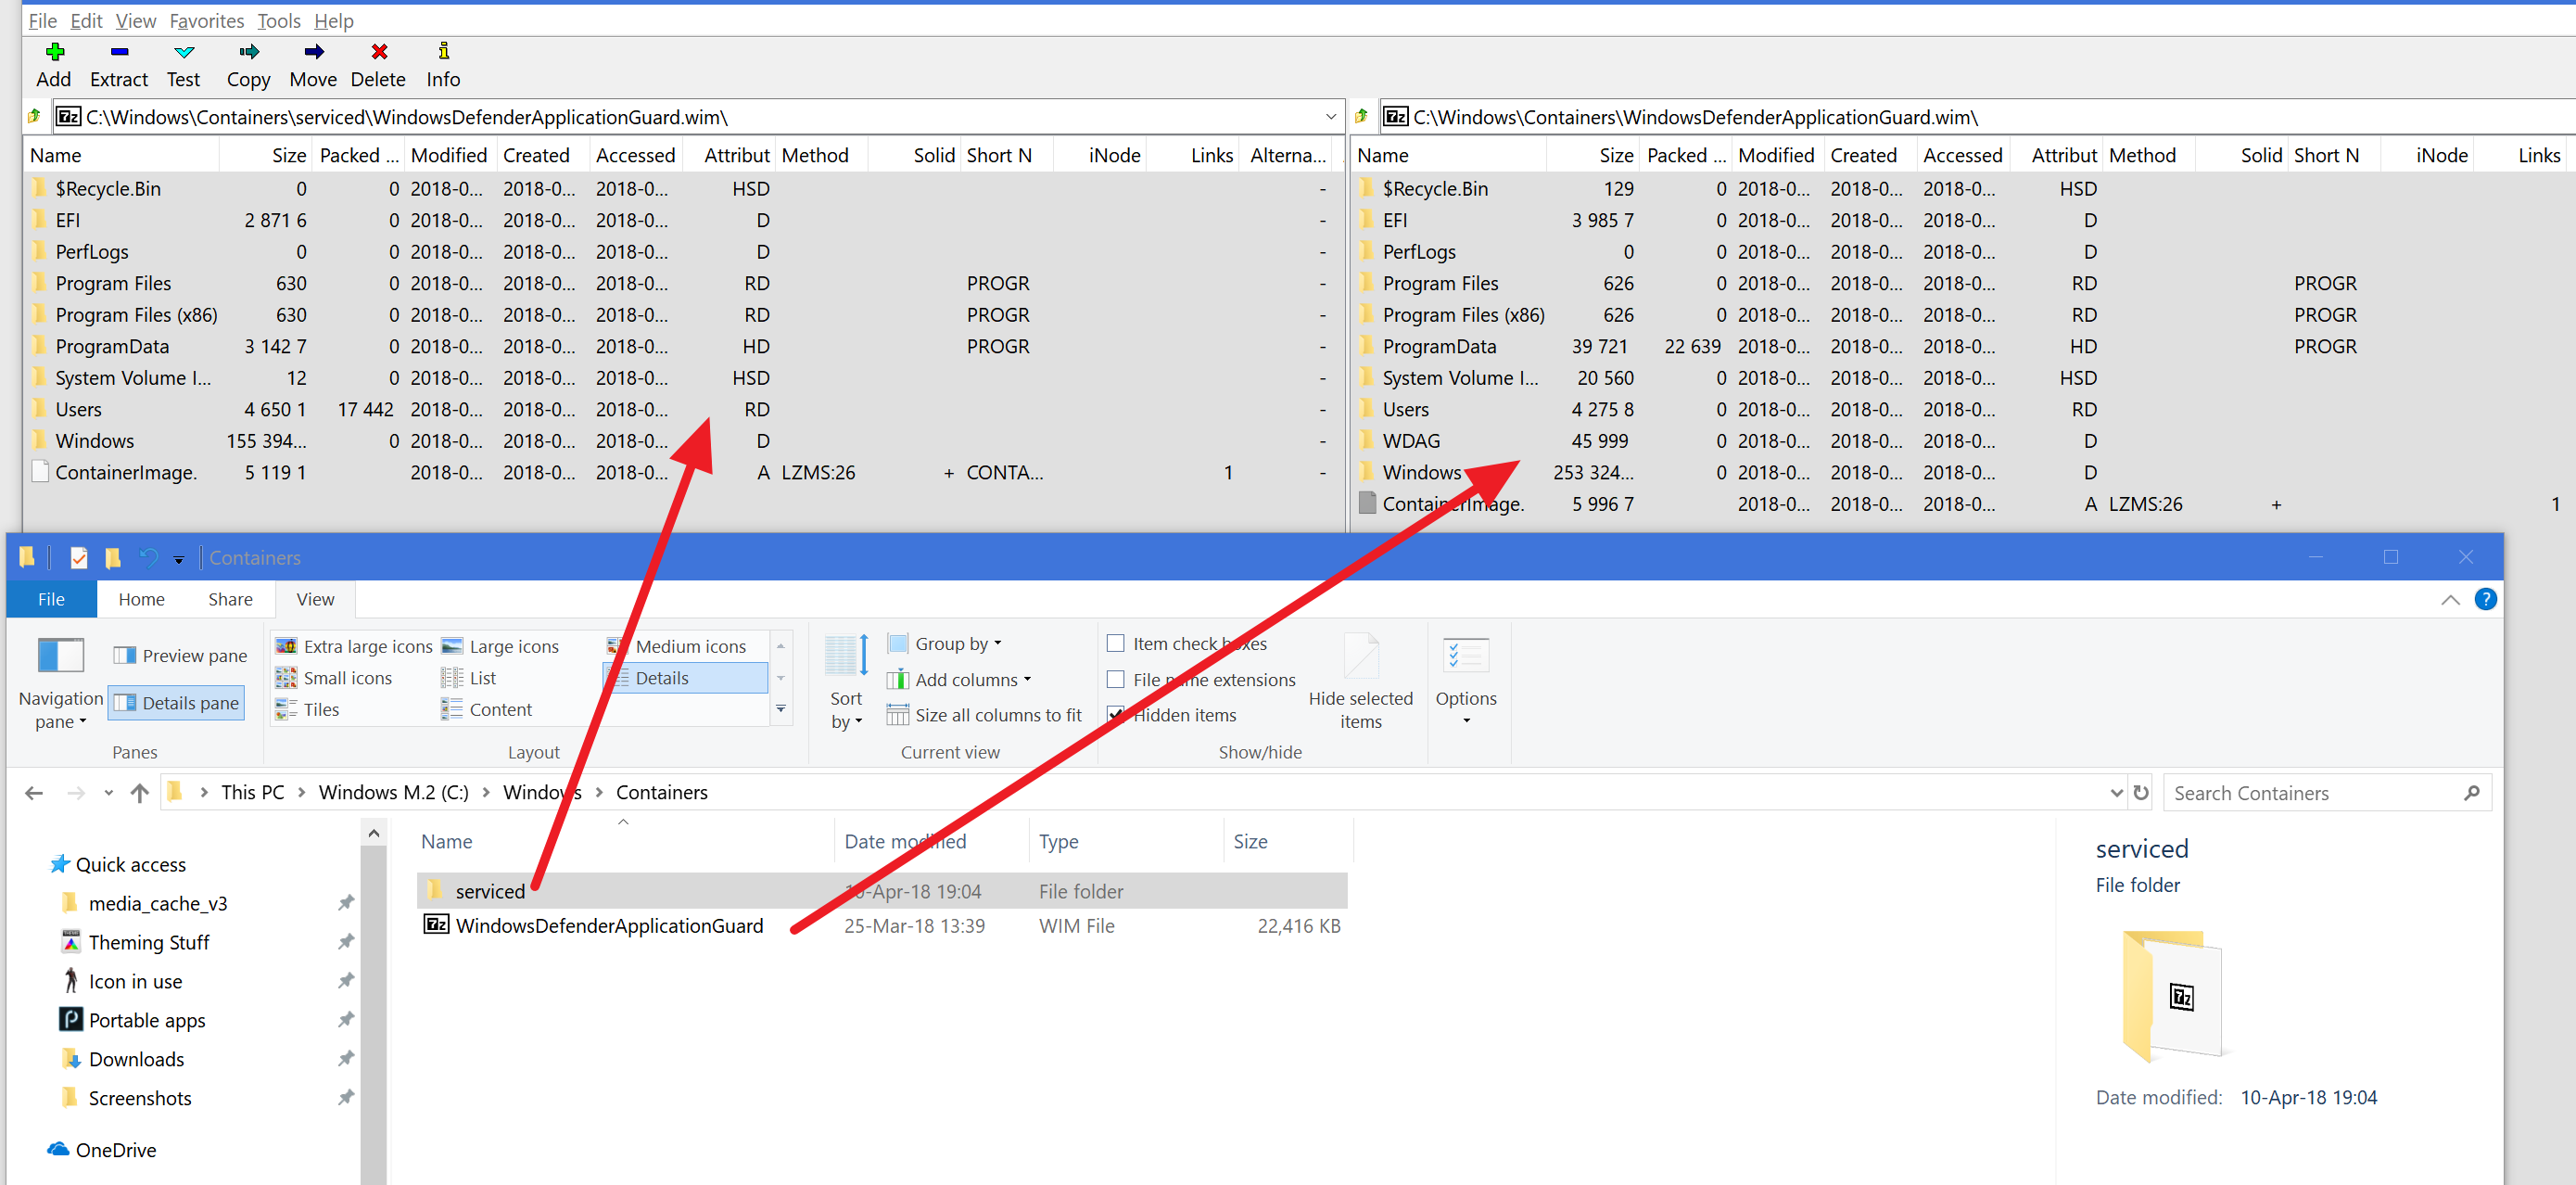The height and width of the screenshot is (1185, 2576).
Task: Select Extra large icons layout
Action: point(354,647)
